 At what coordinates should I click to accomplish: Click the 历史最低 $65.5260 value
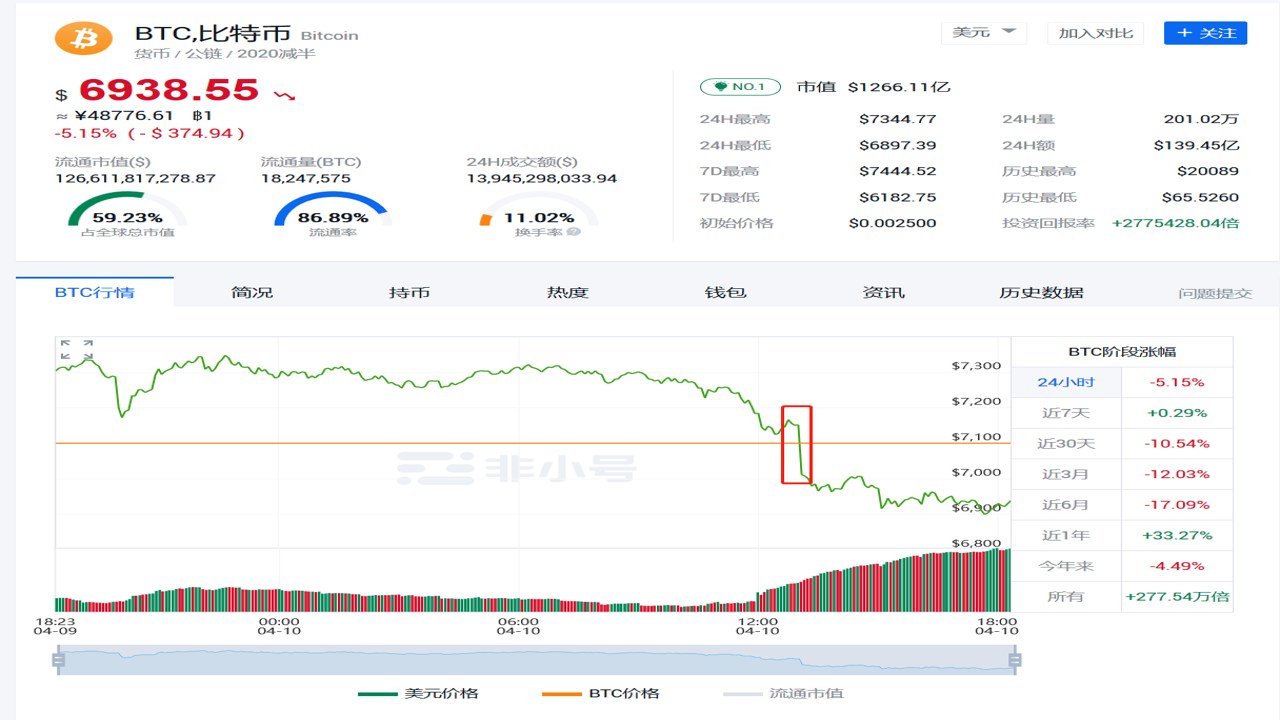coord(1200,197)
